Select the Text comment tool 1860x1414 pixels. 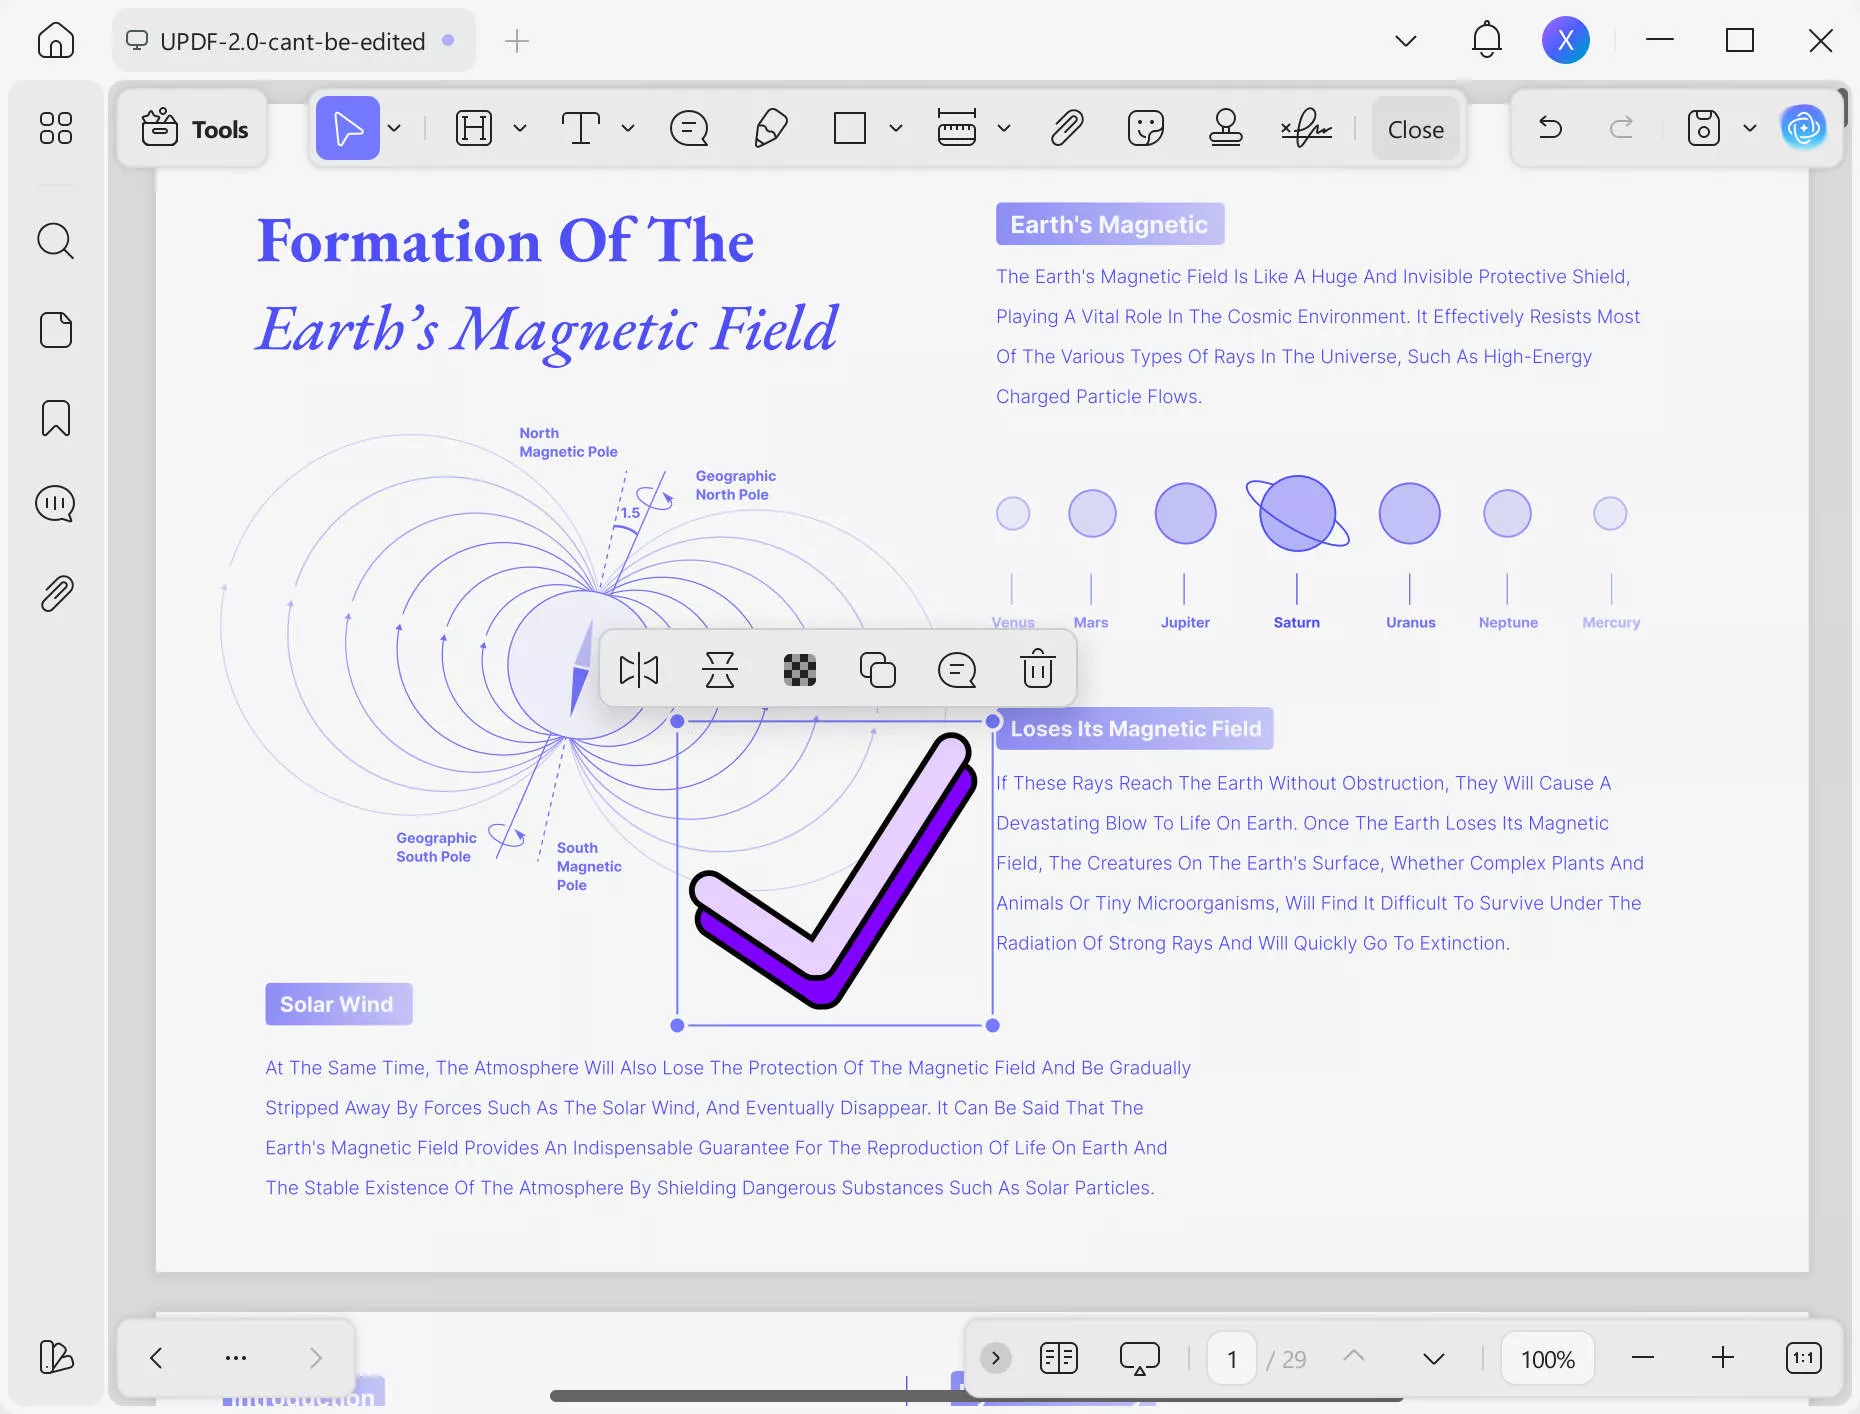pyautogui.click(x=581, y=128)
